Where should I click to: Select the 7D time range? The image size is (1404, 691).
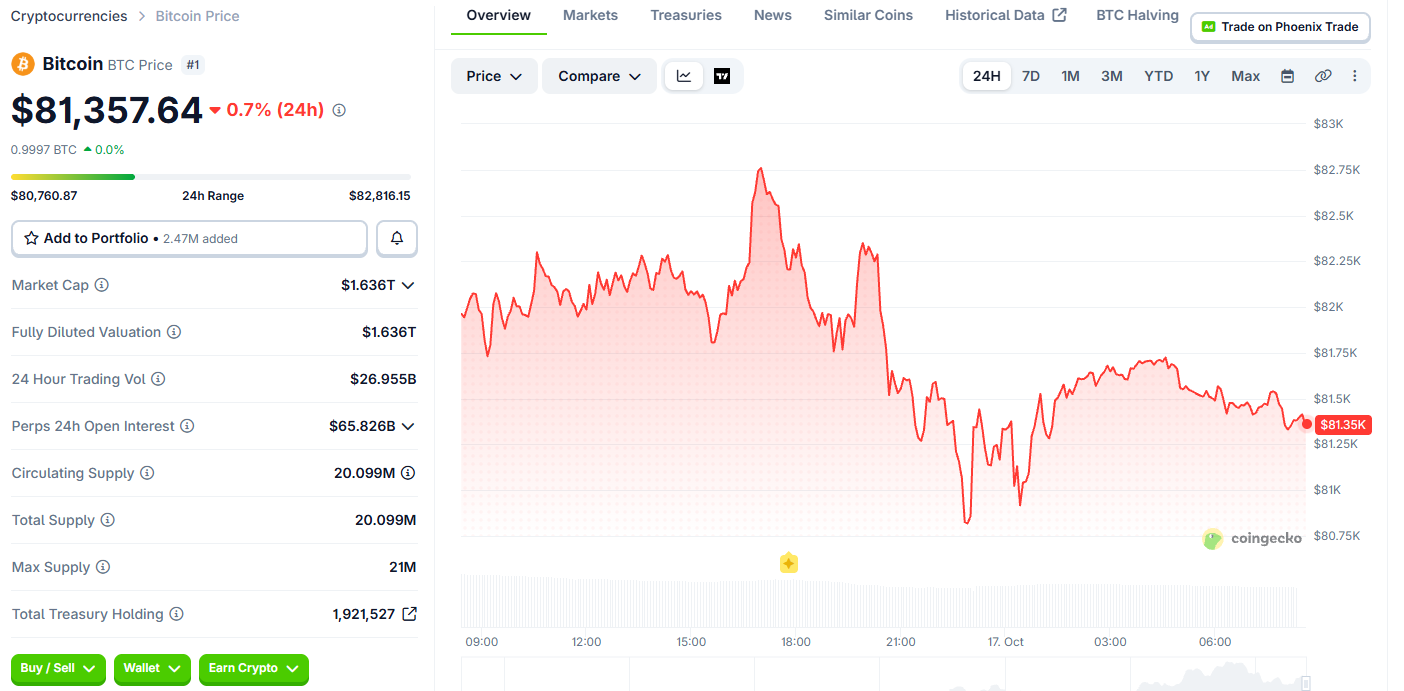1031,76
